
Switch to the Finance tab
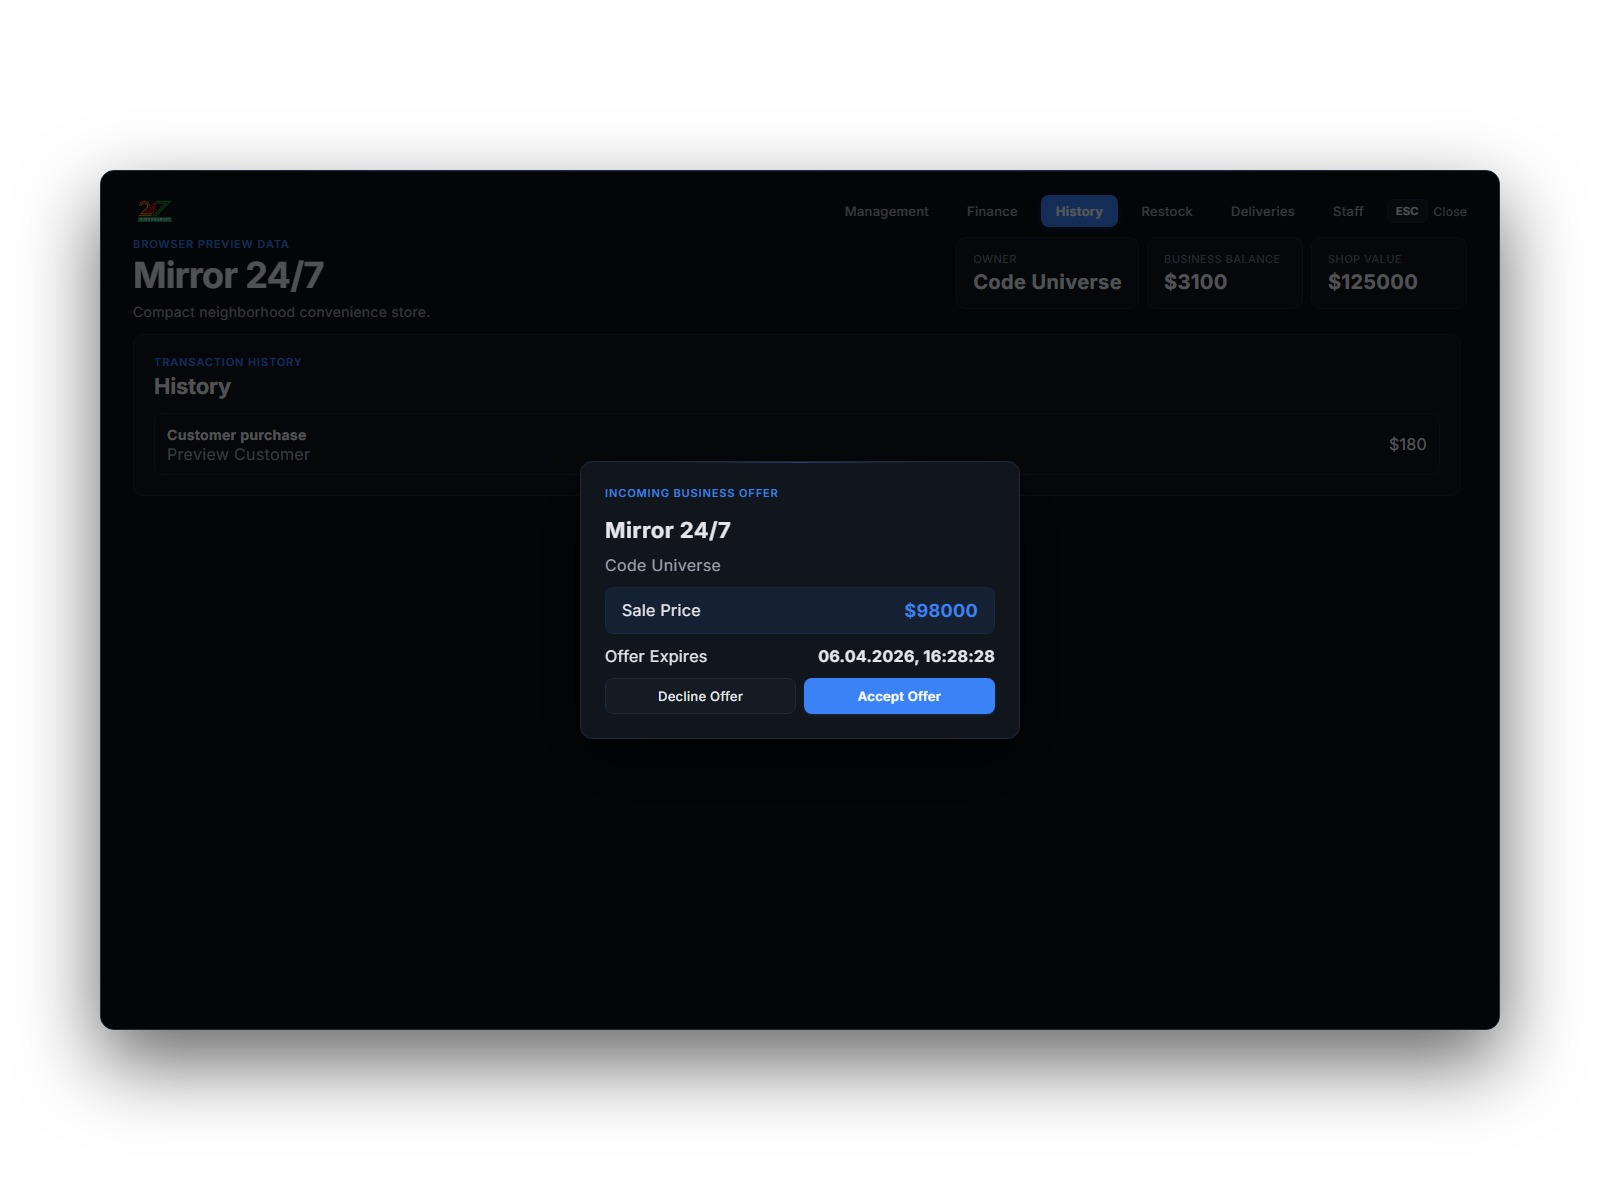992,211
